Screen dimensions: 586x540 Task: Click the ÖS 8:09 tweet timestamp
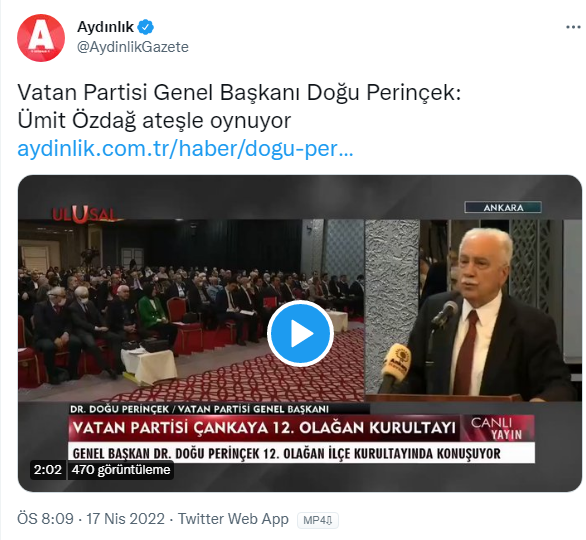(x=46, y=519)
